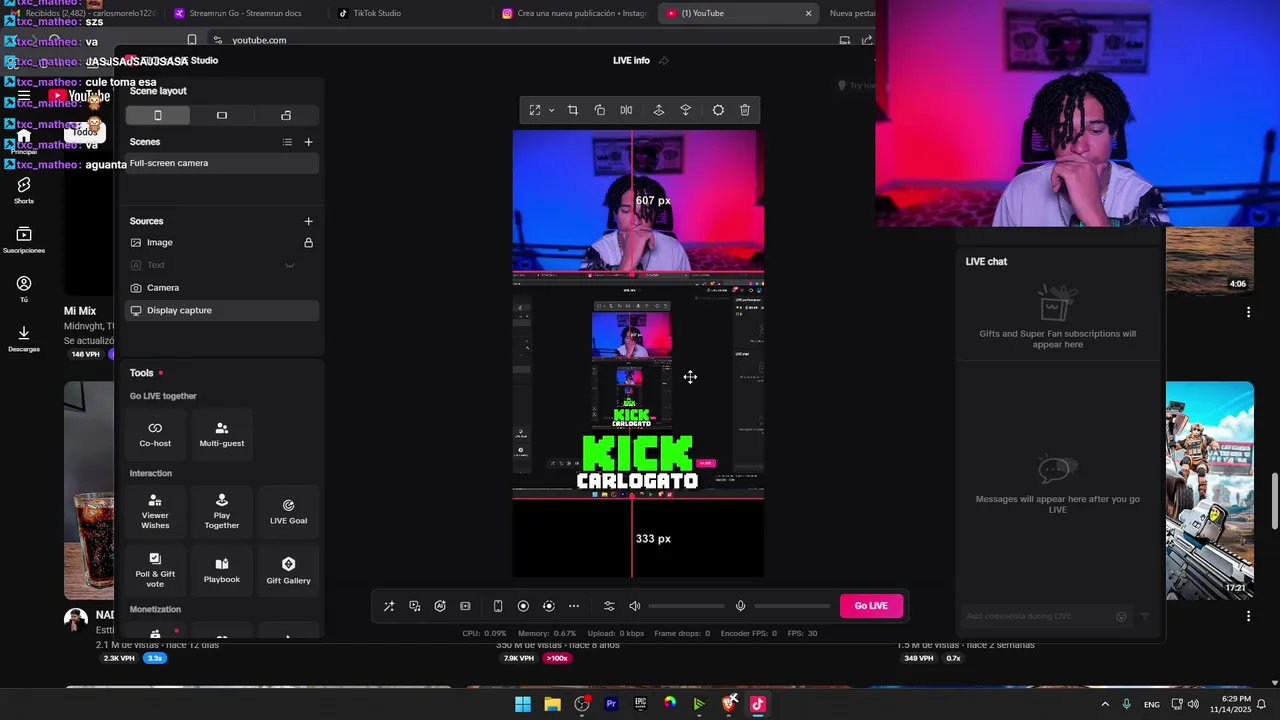Close the YouTube browser tab

[x=808, y=13]
